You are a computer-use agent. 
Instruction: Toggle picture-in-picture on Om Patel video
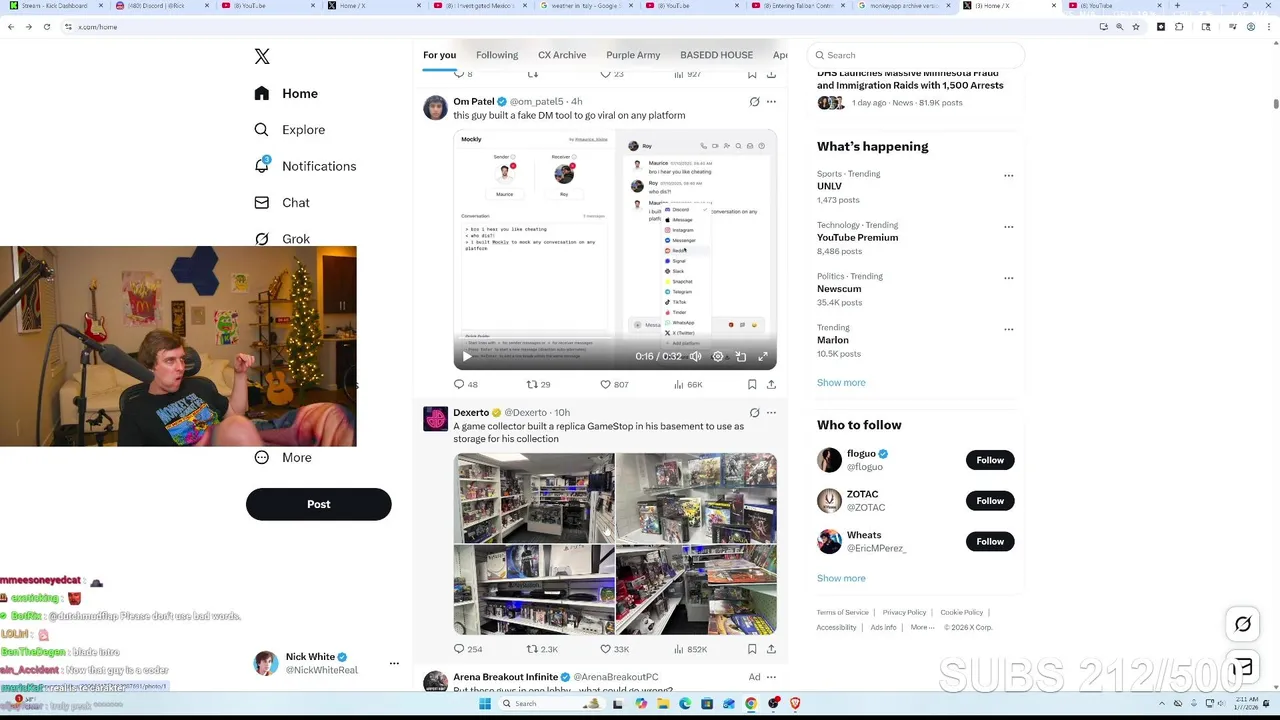[741, 356]
